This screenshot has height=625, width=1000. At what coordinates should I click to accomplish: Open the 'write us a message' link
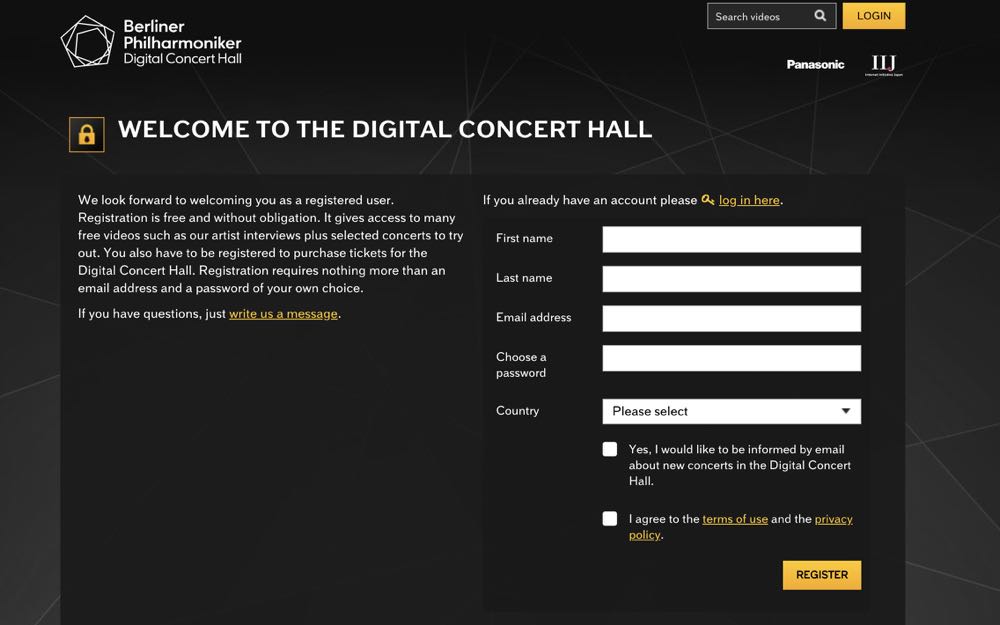coord(283,314)
